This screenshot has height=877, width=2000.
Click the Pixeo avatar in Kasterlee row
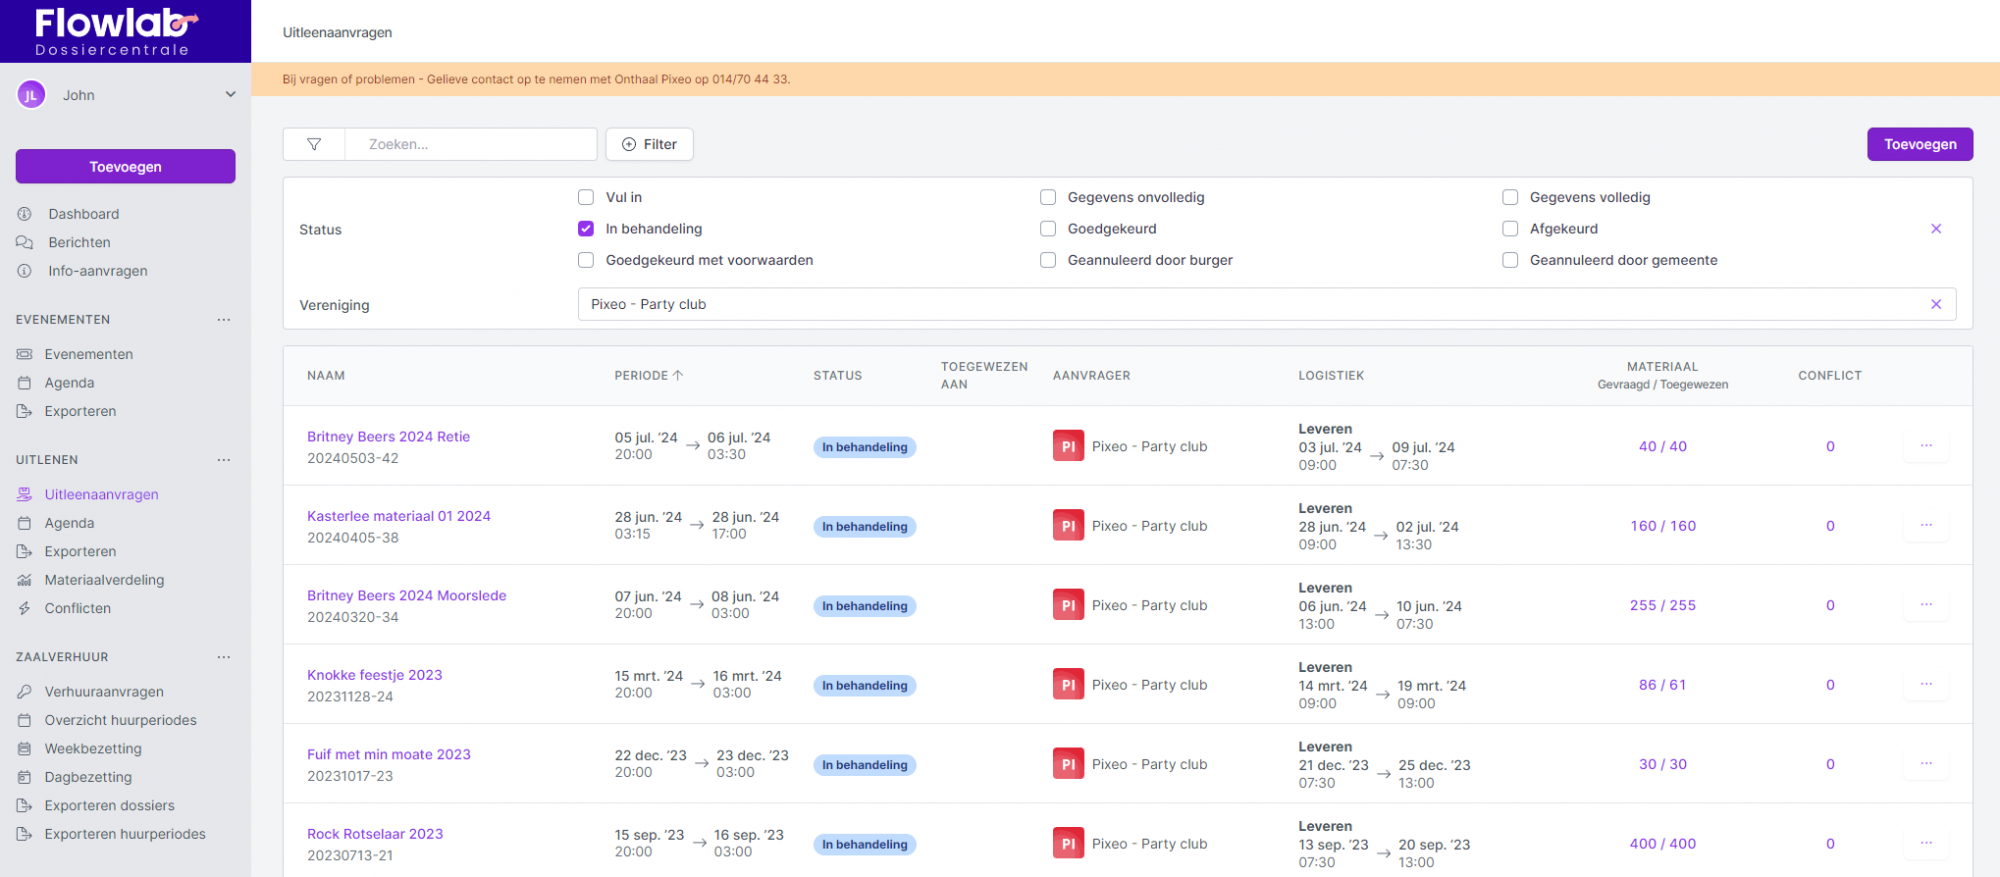[x=1068, y=526]
